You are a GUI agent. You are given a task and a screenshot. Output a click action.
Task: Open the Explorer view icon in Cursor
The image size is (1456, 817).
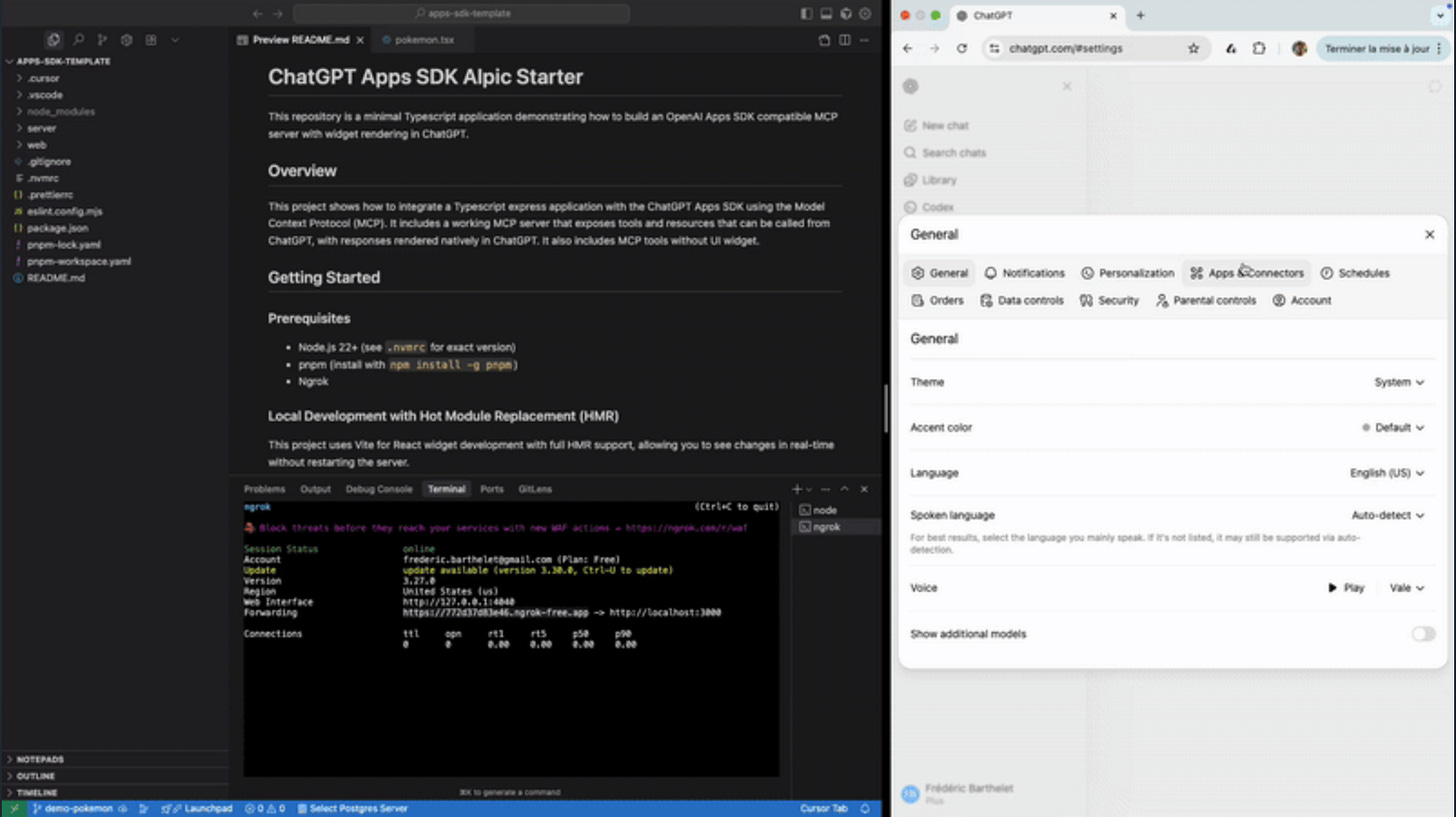53,40
